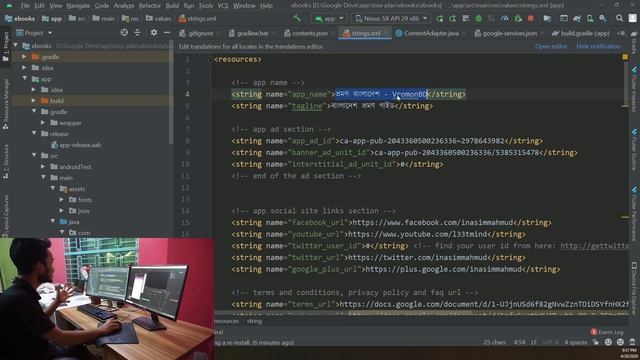640x360 pixels.
Task: Click the facebook_url string line
Action: click(x=391, y=222)
